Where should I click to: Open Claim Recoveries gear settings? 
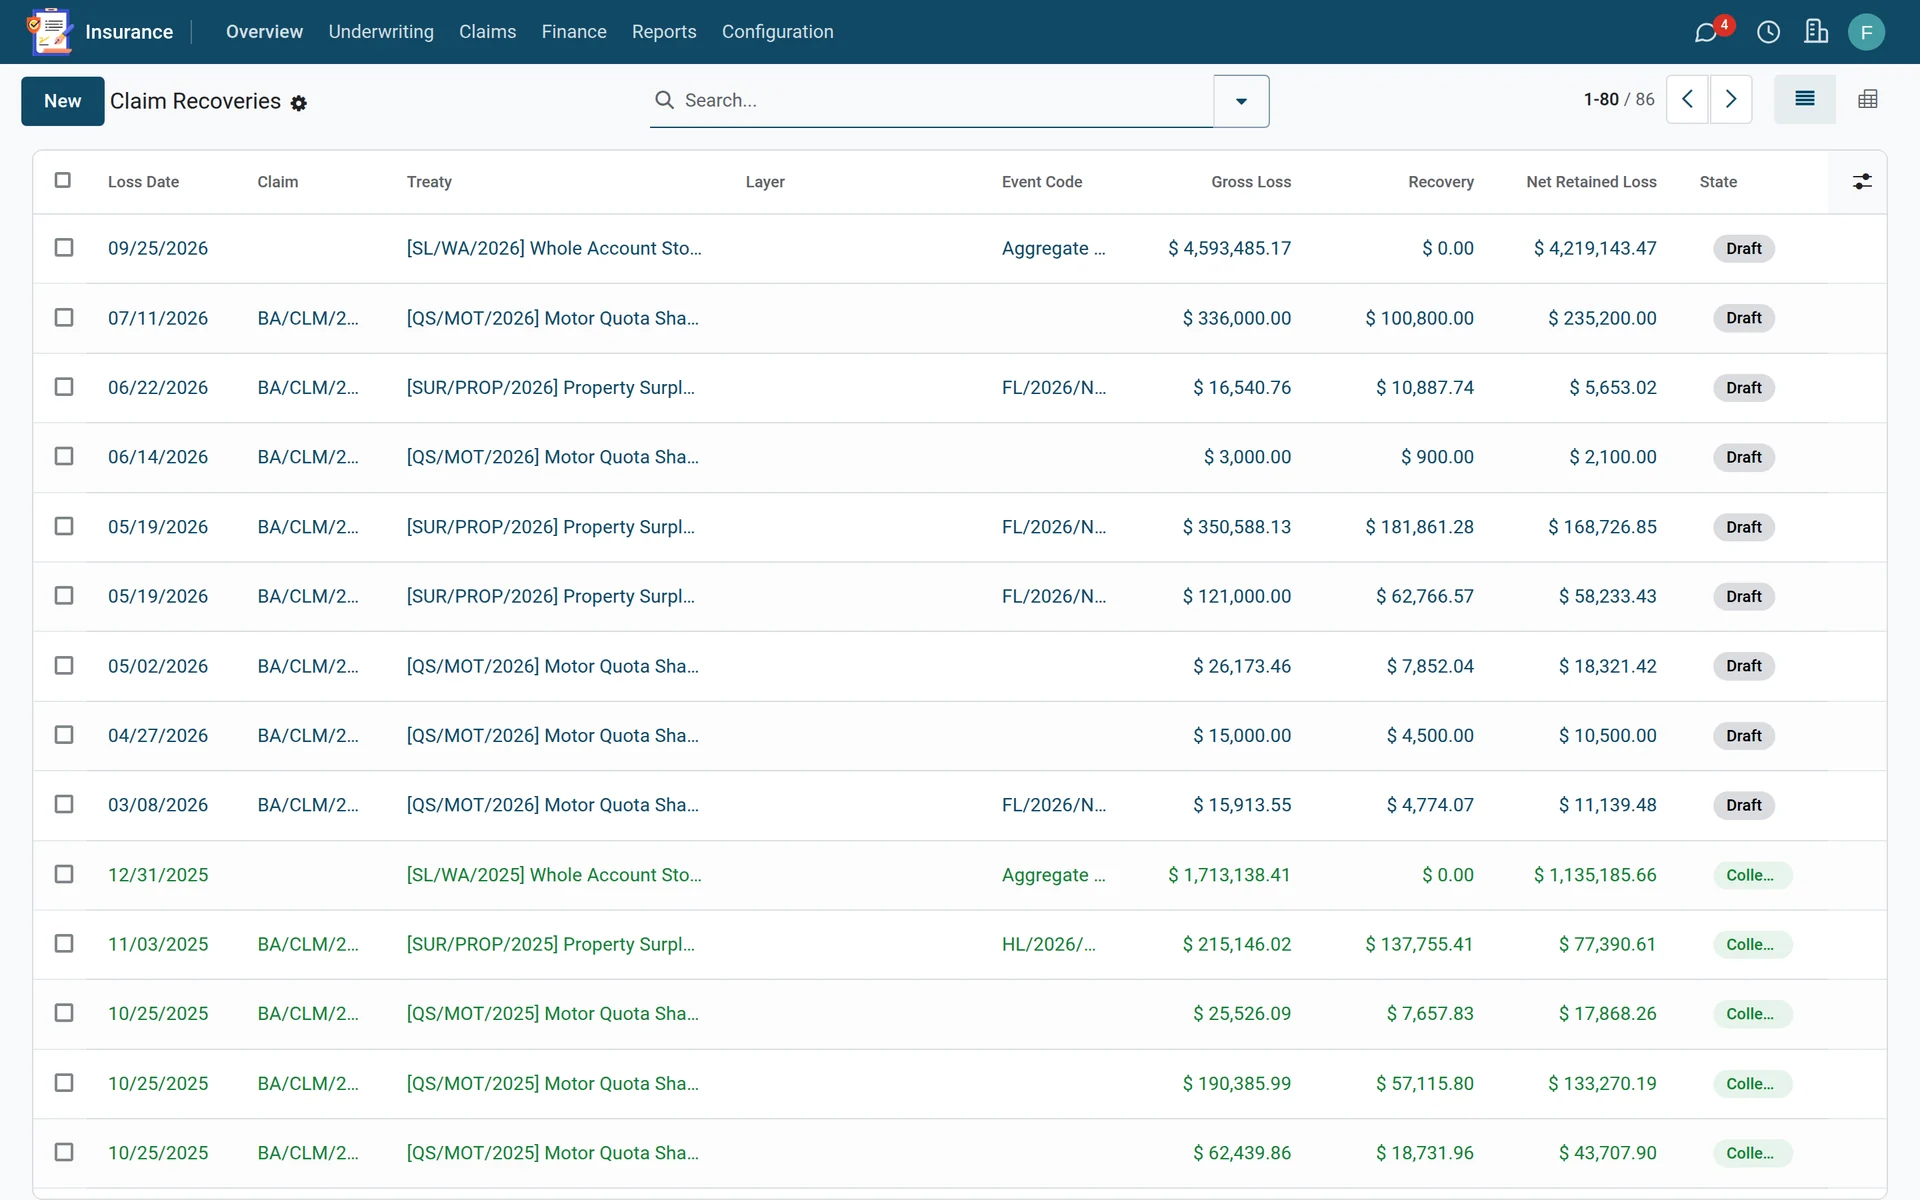tap(298, 103)
